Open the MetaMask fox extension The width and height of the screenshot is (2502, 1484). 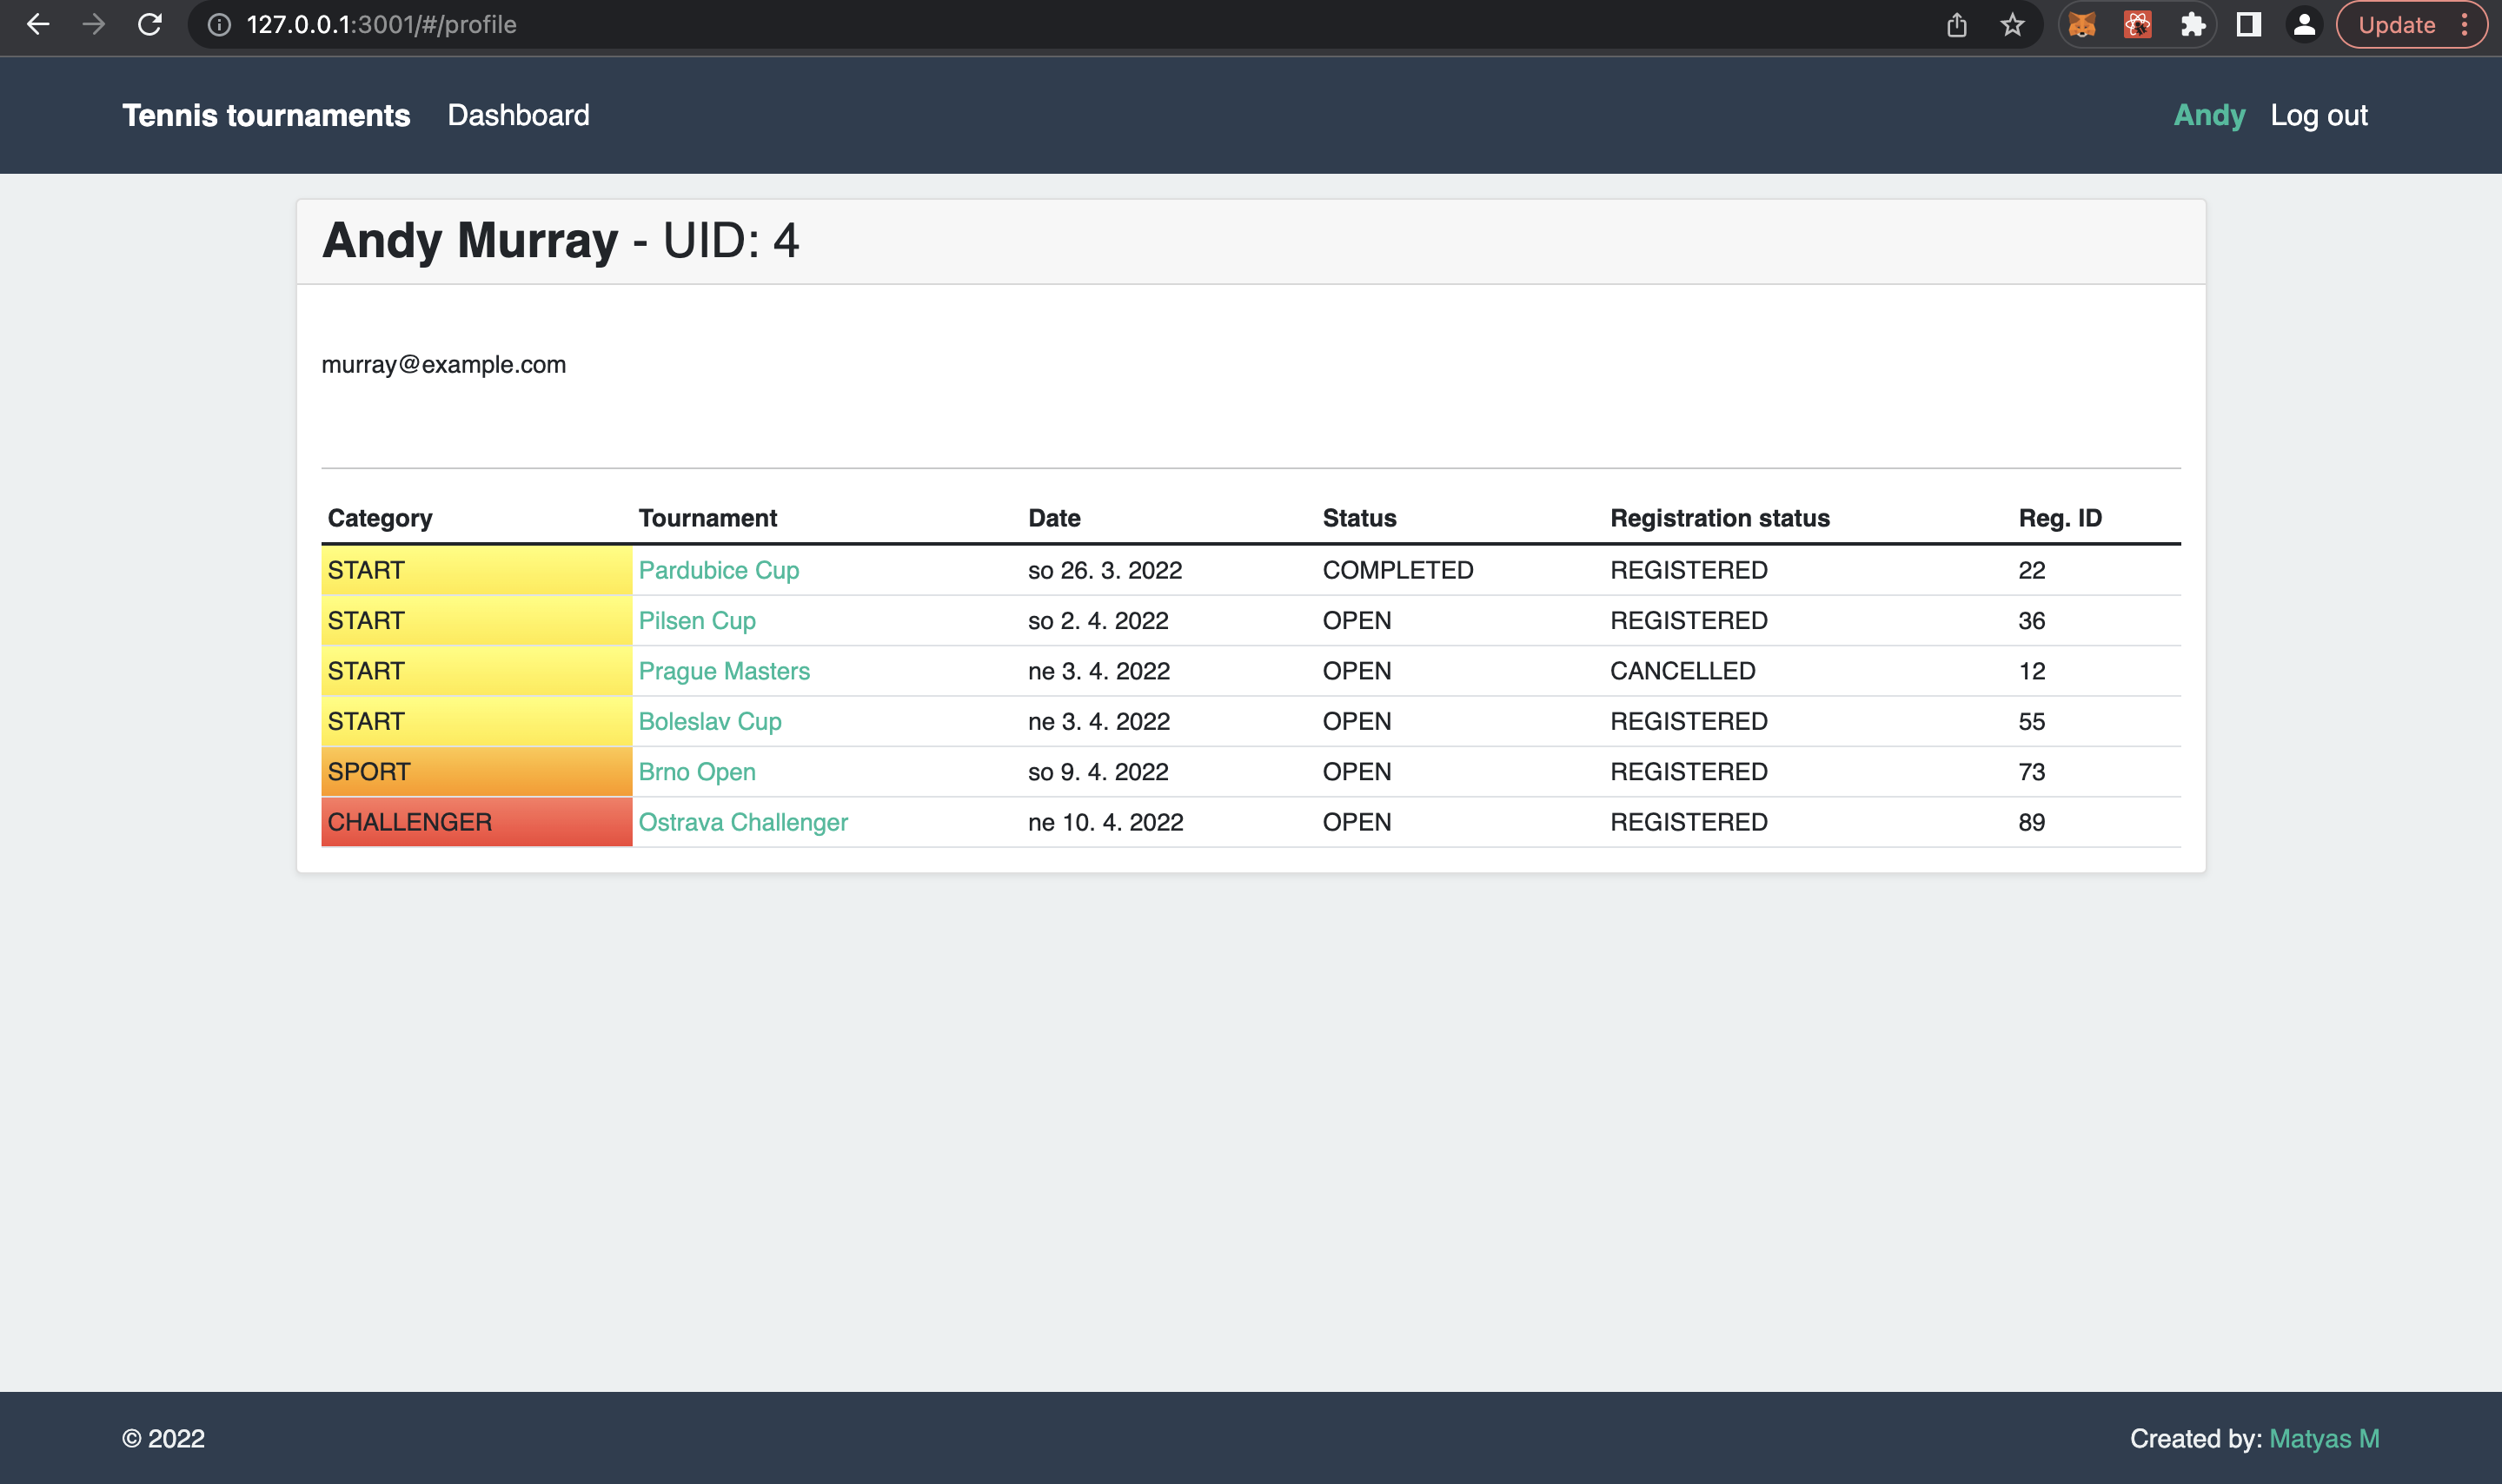pos(2082,25)
